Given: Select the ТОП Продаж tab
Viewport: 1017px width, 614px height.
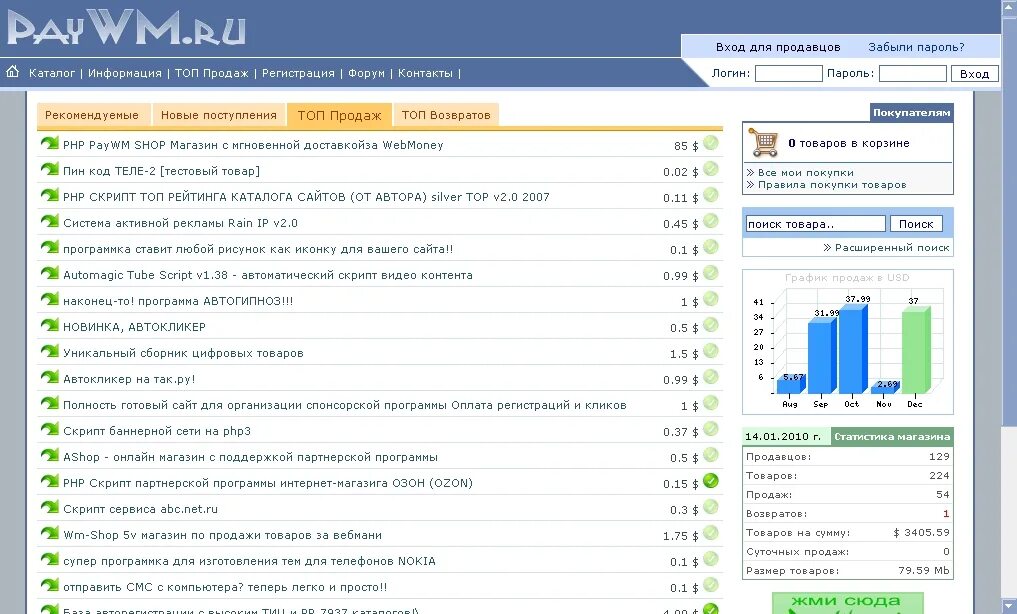Looking at the screenshot, I should click(339, 115).
